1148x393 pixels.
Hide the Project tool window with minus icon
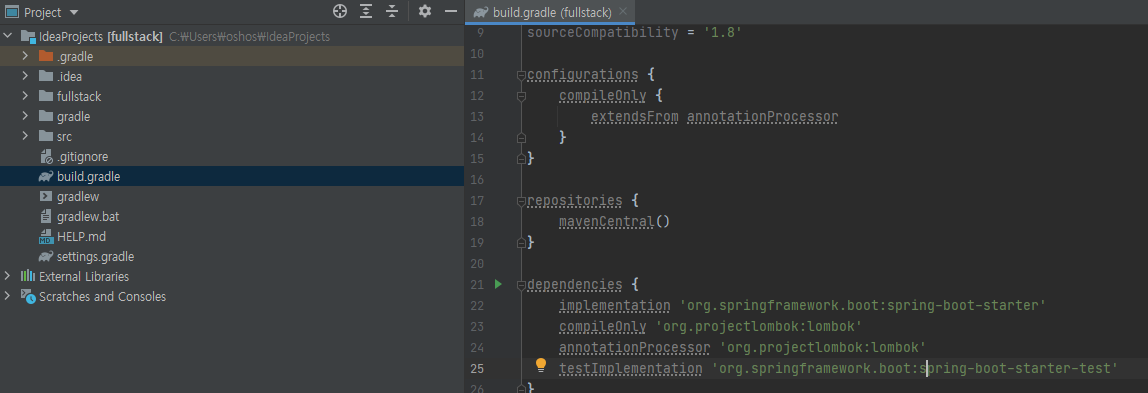(x=451, y=11)
